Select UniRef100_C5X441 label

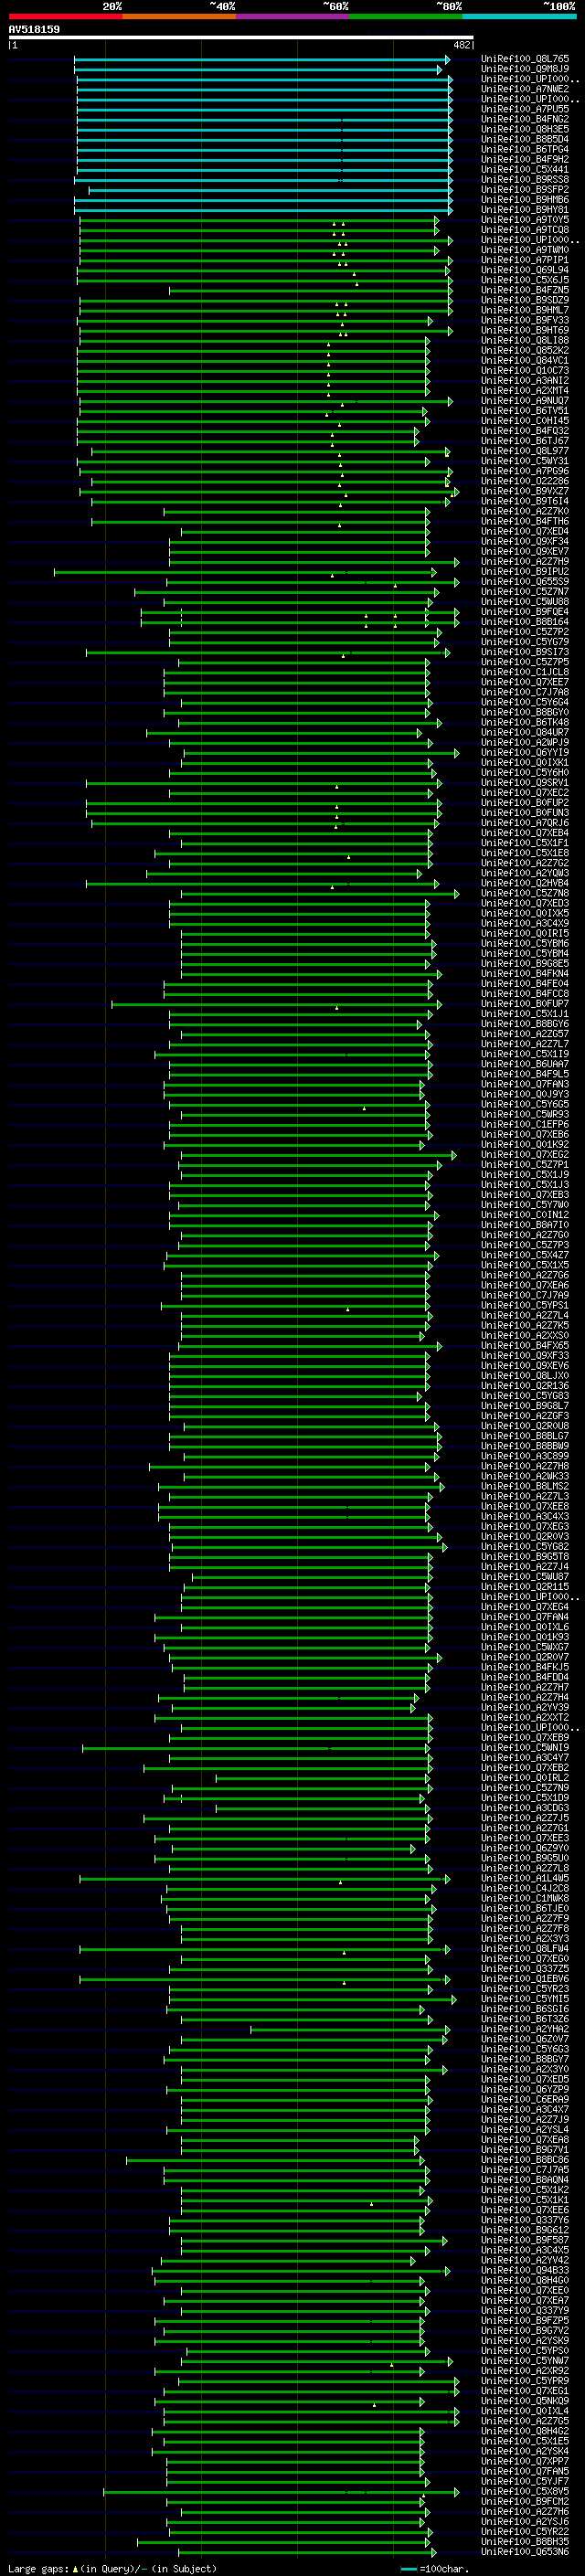click(x=525, y=170)
